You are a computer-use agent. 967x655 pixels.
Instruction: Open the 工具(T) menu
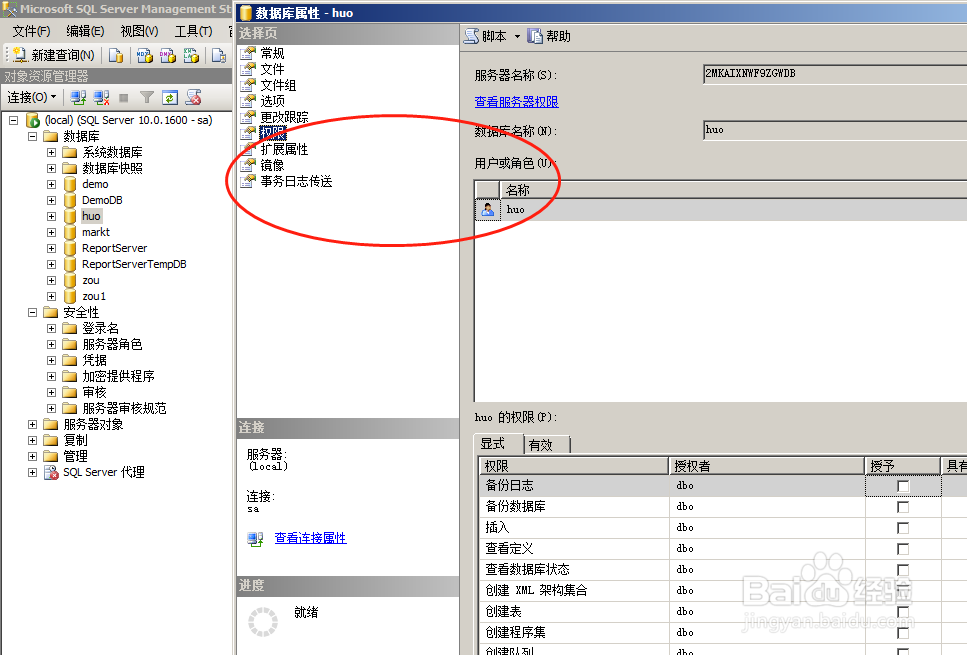(x=193, y=31)
